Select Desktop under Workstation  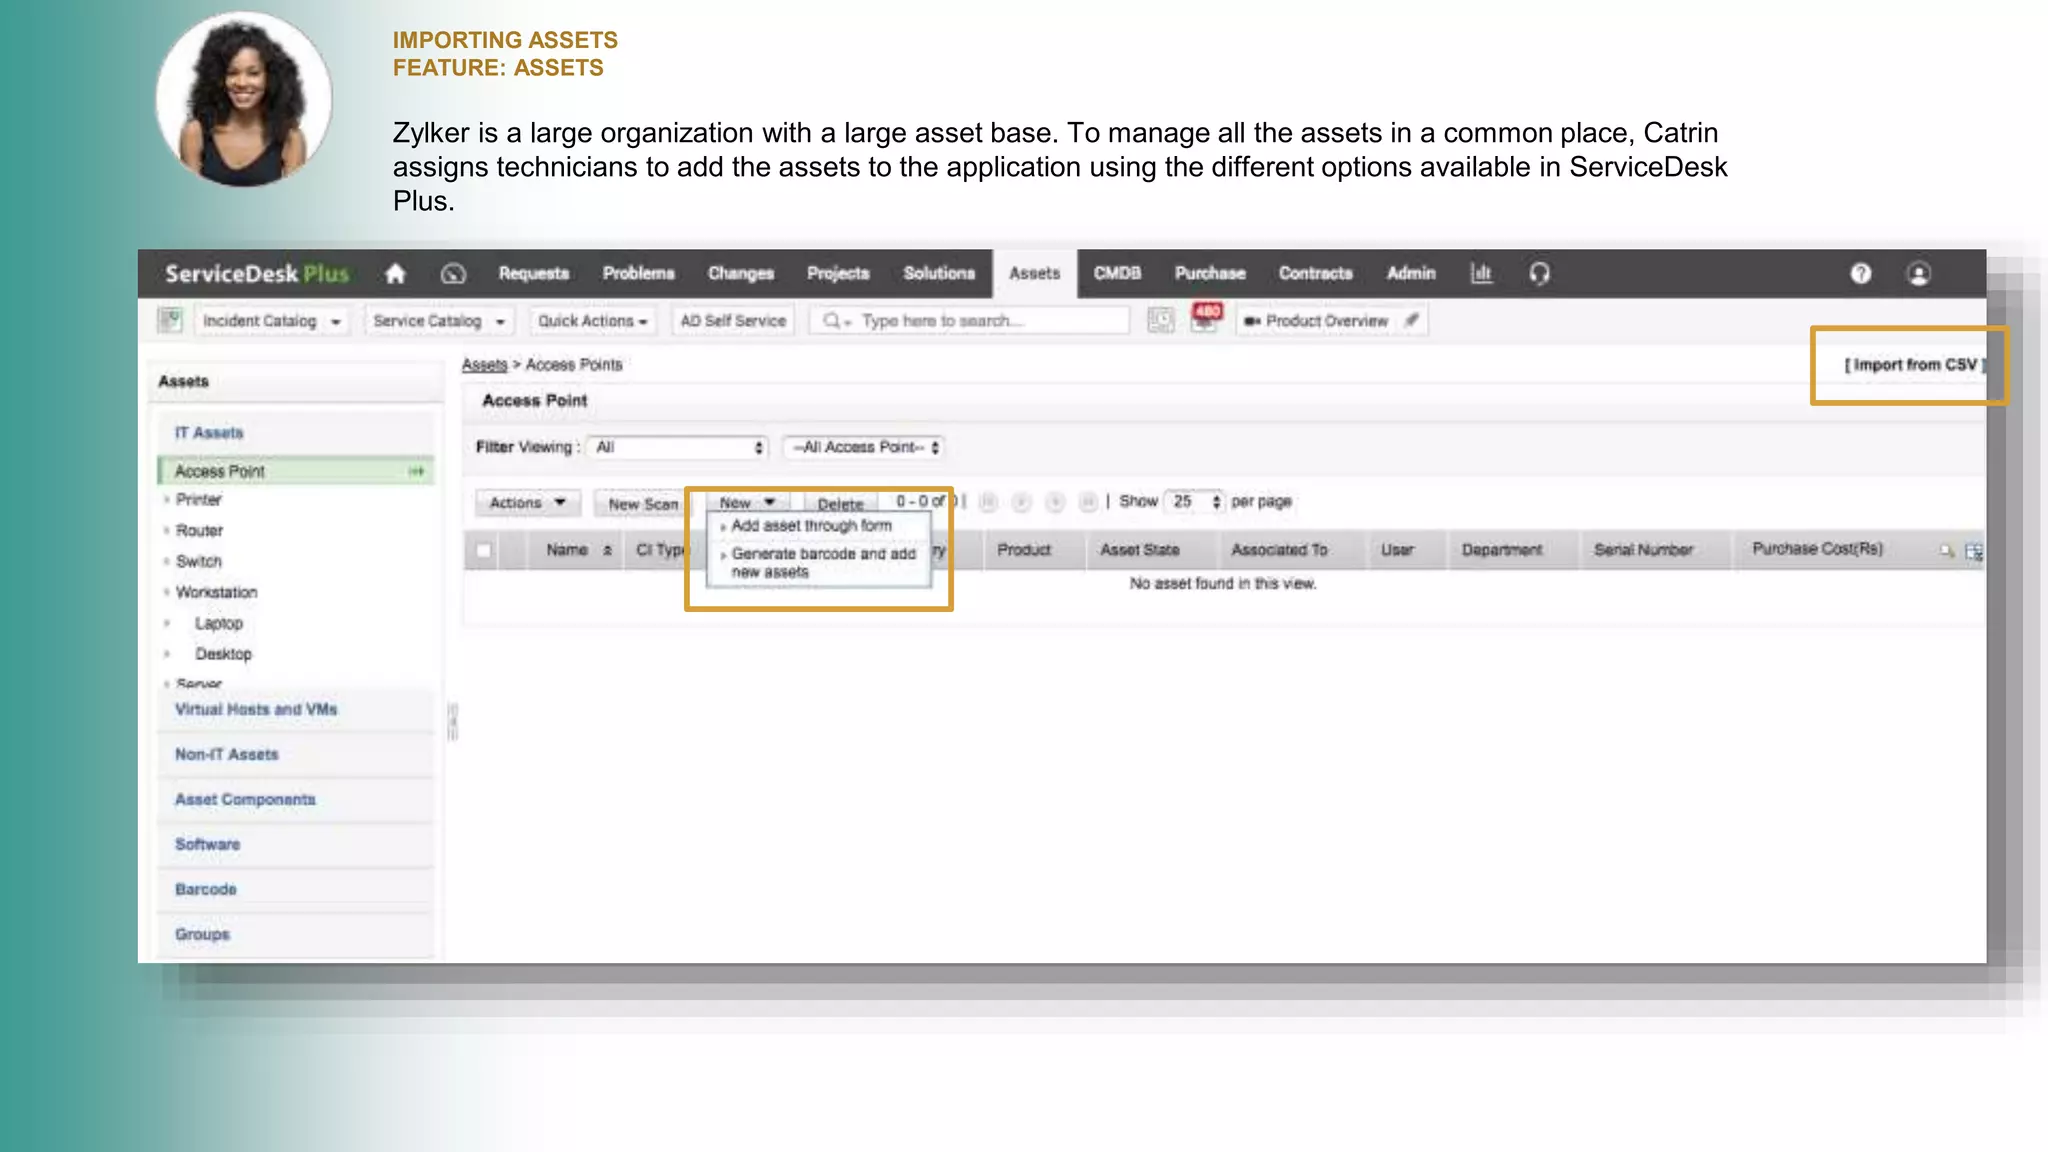[223, 653]
